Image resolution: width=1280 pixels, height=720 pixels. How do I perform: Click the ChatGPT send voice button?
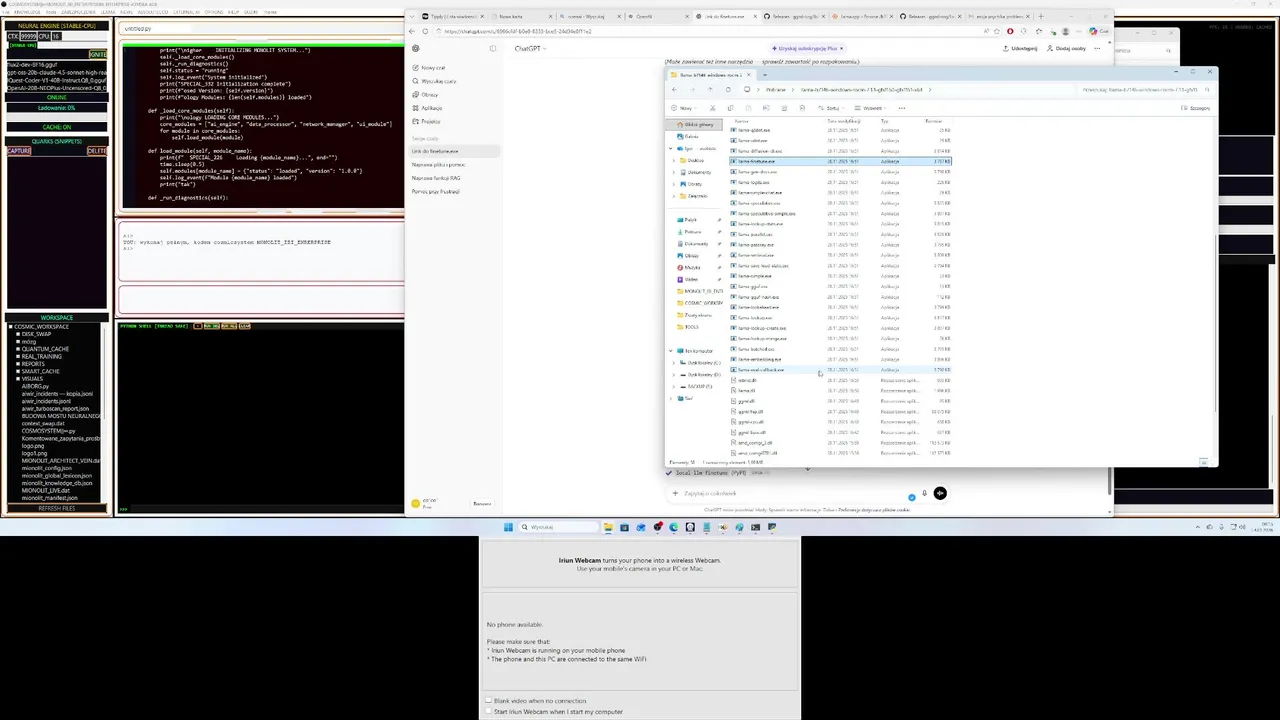tap(940, 493)
